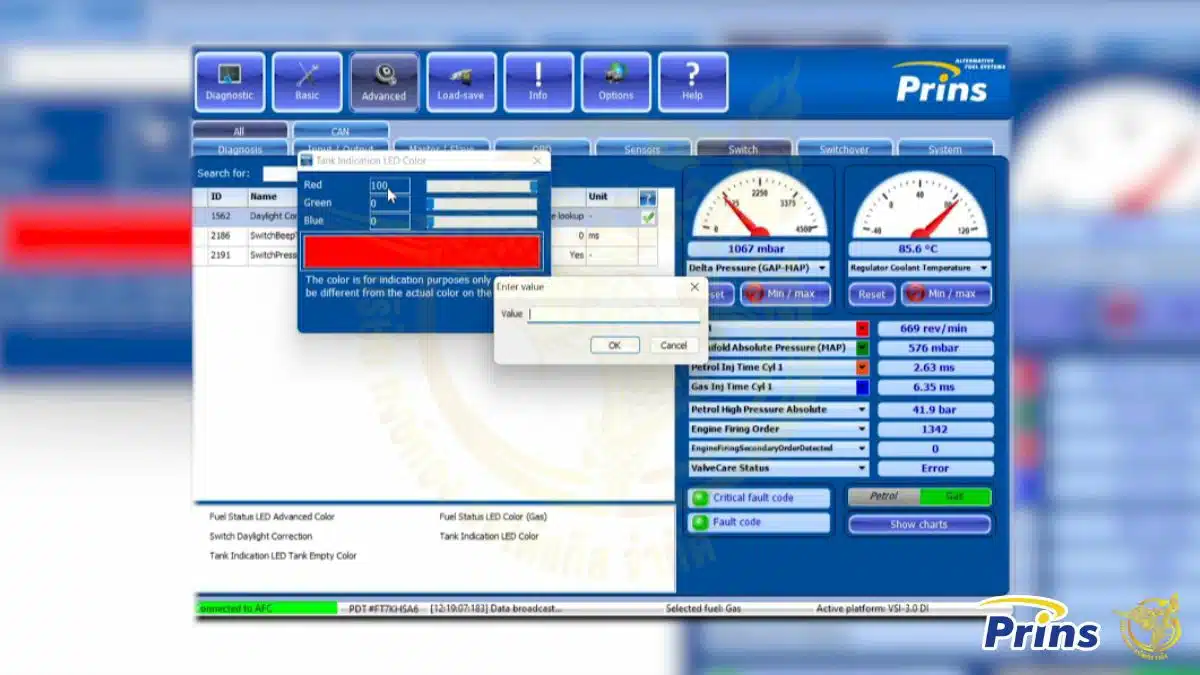Click the red LED color preview swatch
The height and width of the screenshot is (675, 1200).
click(422, 252)
